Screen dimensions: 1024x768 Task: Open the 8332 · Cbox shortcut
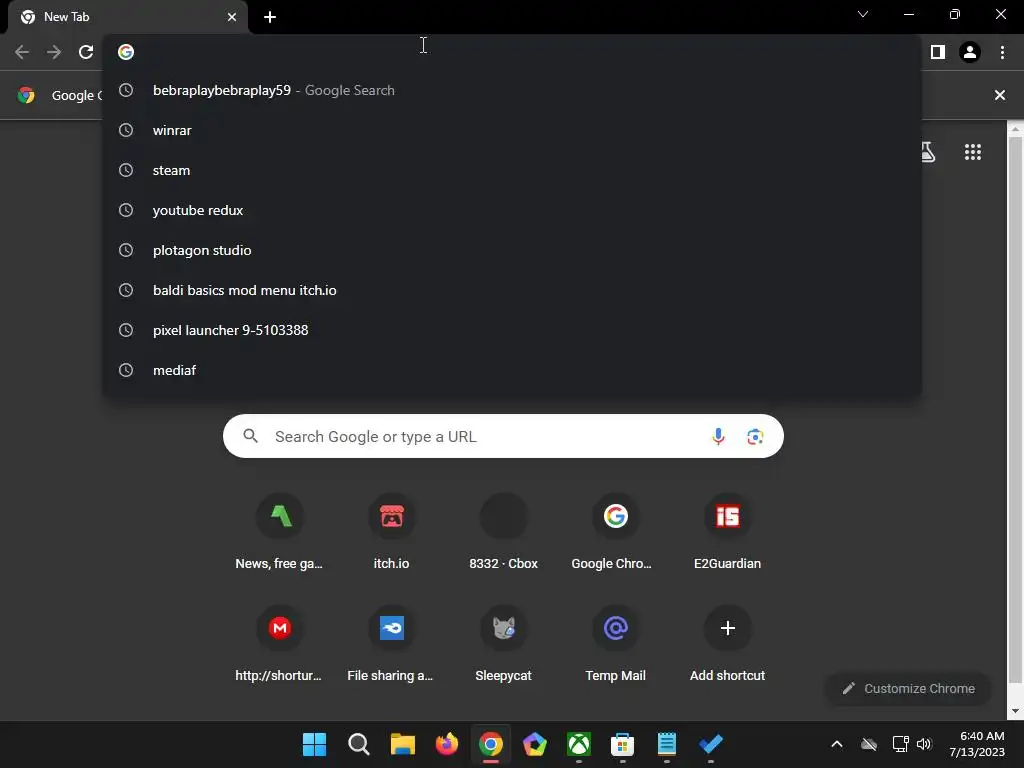[x=504, y=533]
